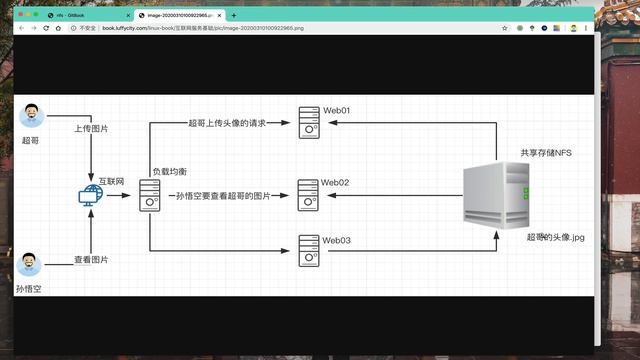Click the Web02 label
This screenshot has height=360, width=640.
pos(335,182)
